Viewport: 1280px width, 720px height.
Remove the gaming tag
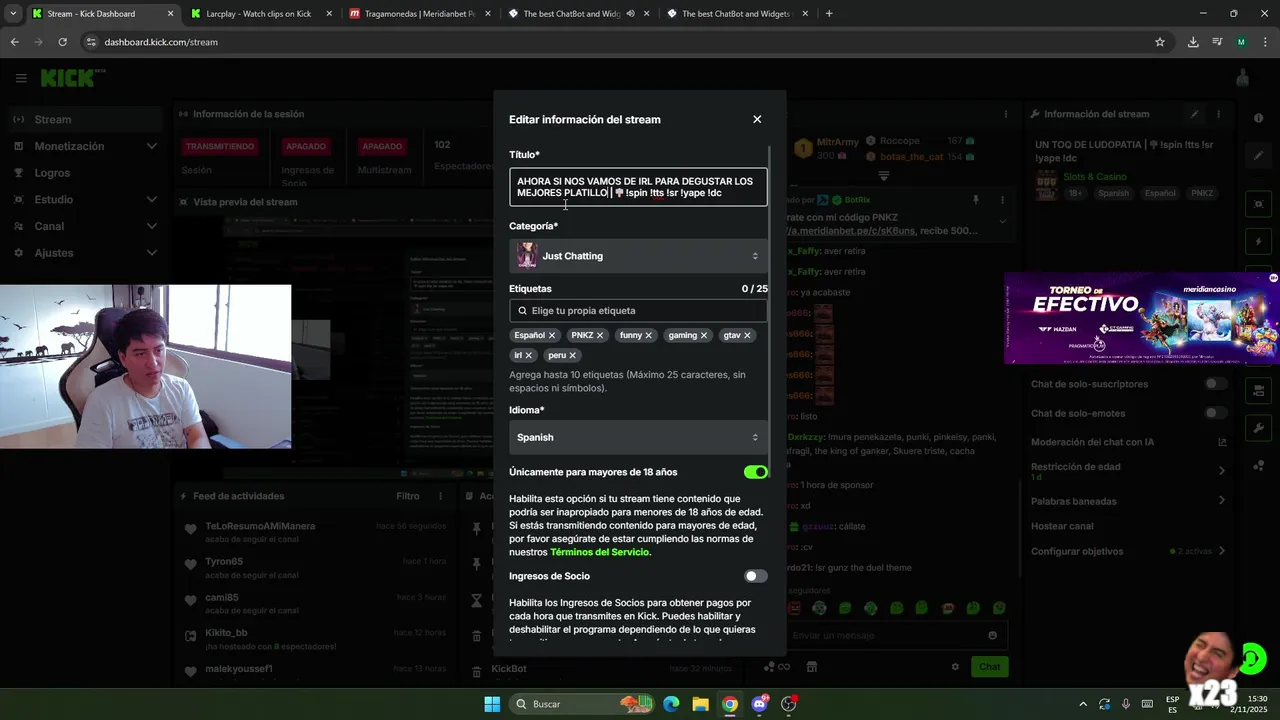pos(704,336)
